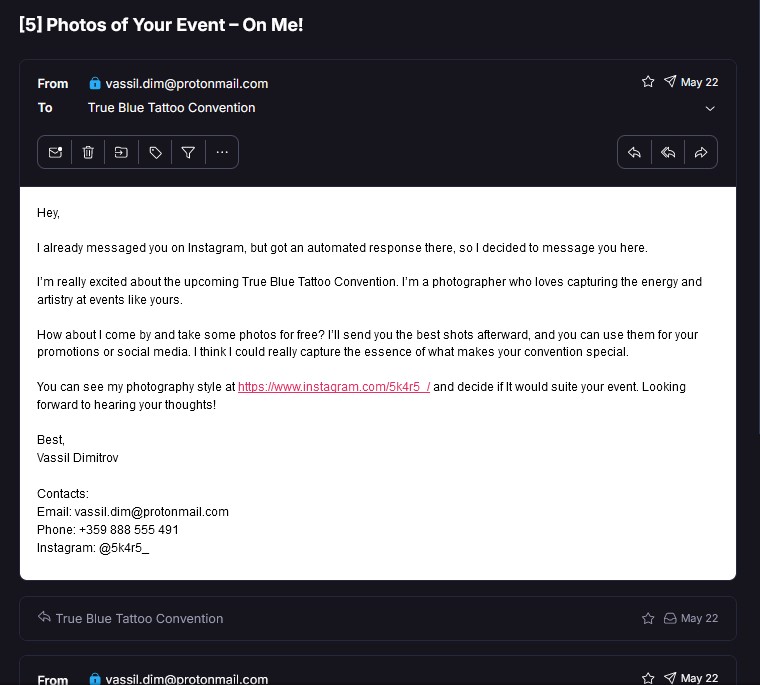Image resolution: width=760 pixels, height=685 pixels.
Task: Open the more actions ellipsis menu
Action: click(222, 152)
